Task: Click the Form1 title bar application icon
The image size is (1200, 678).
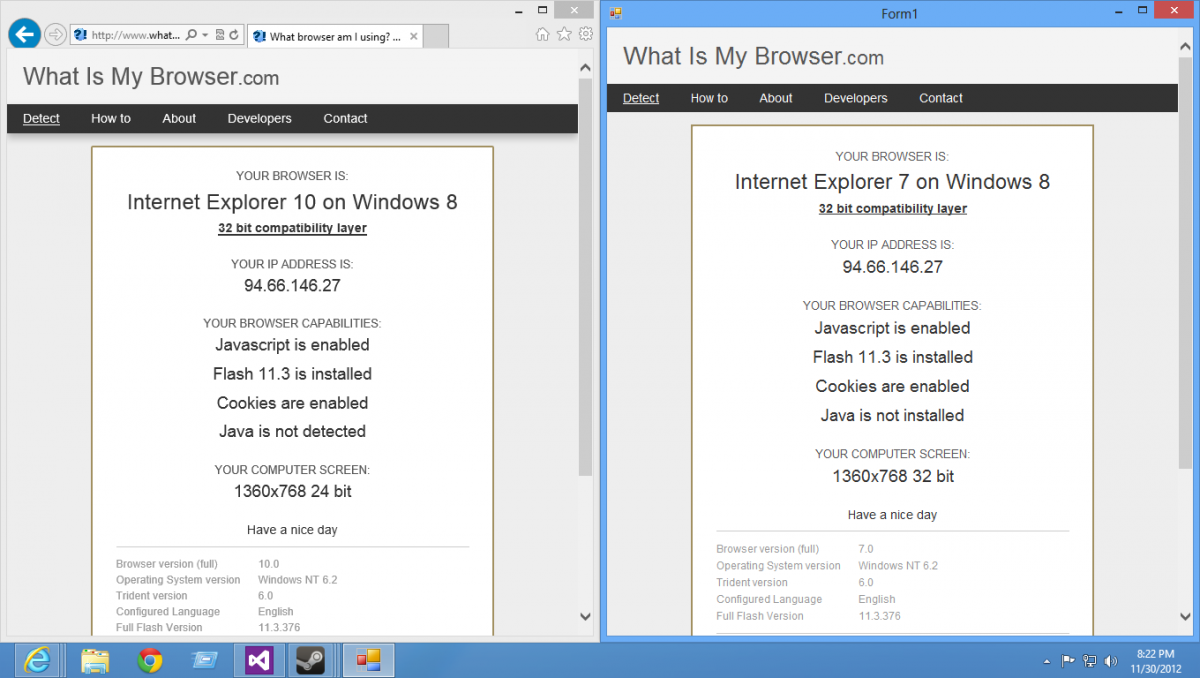Action: 616,13
